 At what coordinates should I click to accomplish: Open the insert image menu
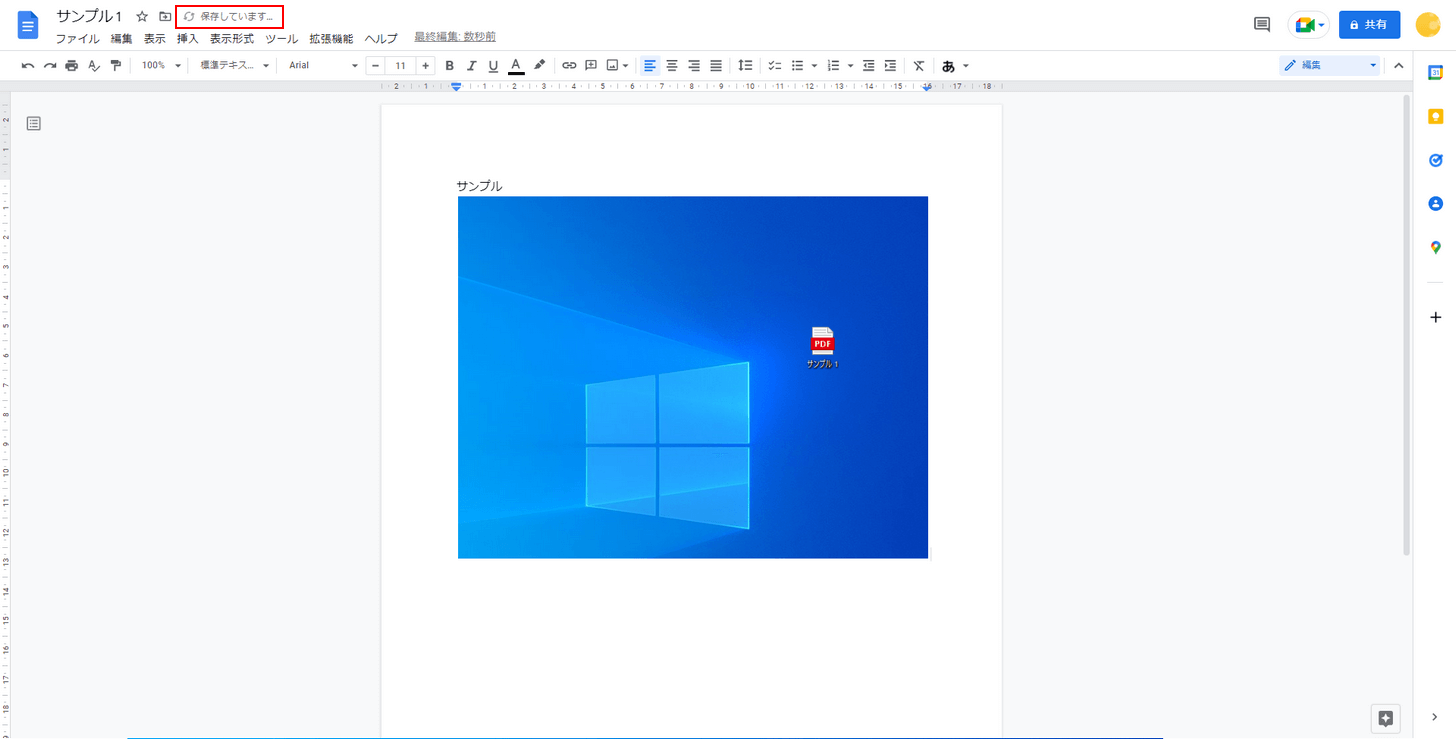tap(618, 66)
